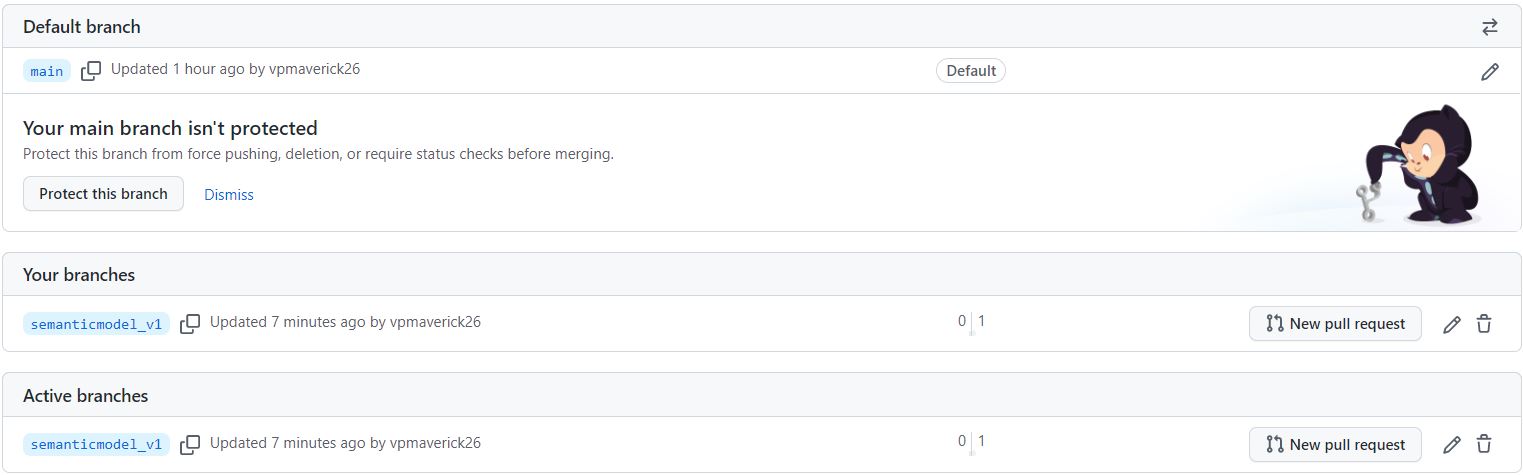The image size is (1523, 475).
Task: Copy the main branch name to clipboard
Action: tap(91, 71)
